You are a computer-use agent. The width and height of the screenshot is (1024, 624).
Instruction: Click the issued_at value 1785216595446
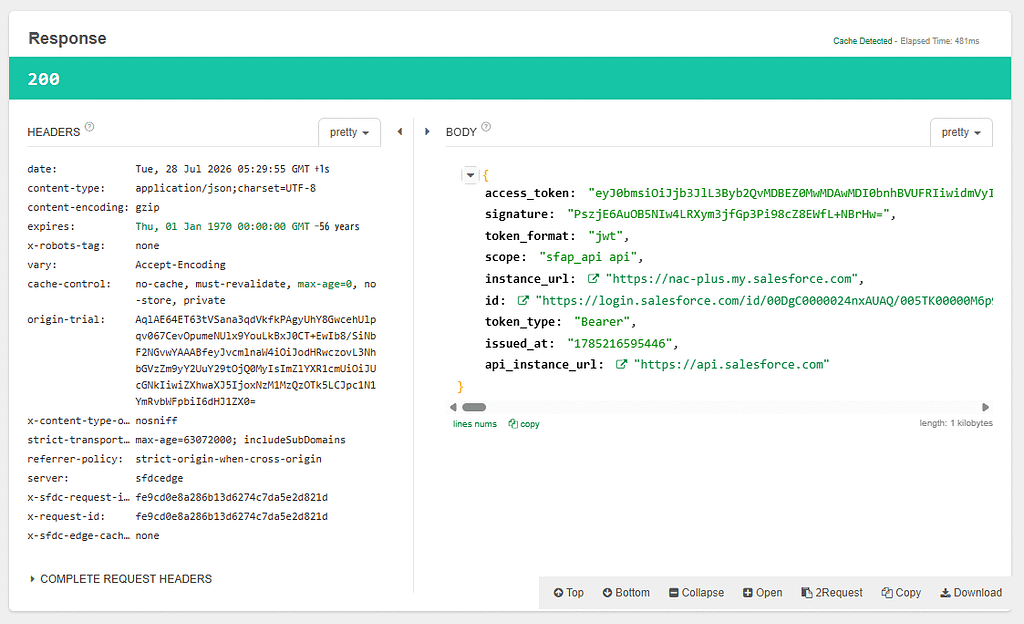coord(620,343)
